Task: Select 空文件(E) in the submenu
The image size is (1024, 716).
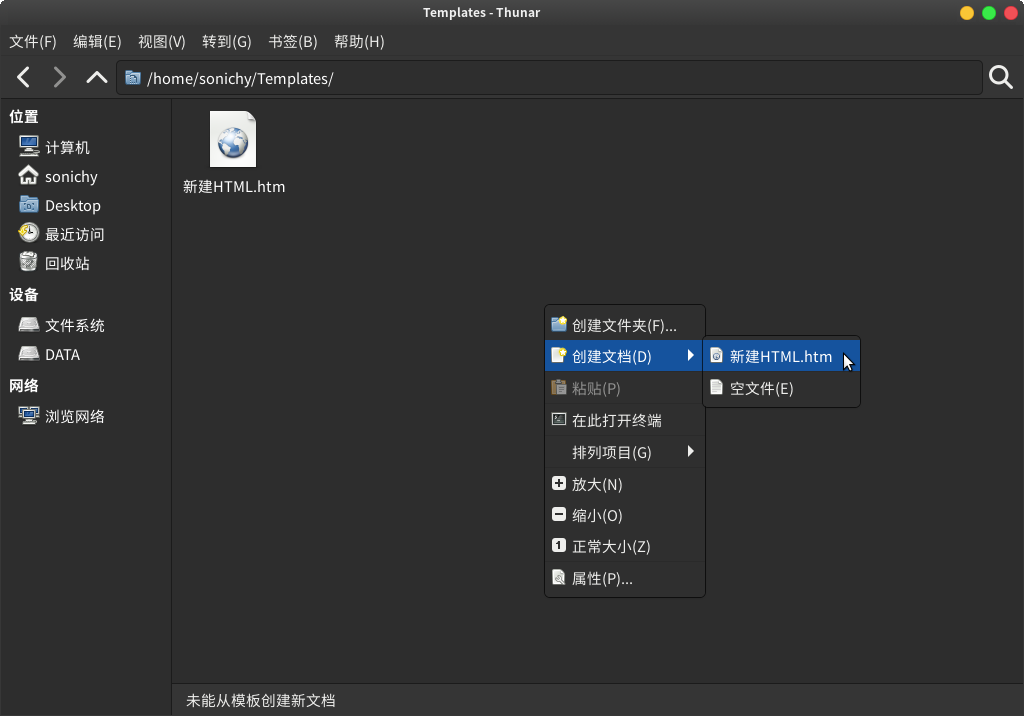Action: (761, 388)
